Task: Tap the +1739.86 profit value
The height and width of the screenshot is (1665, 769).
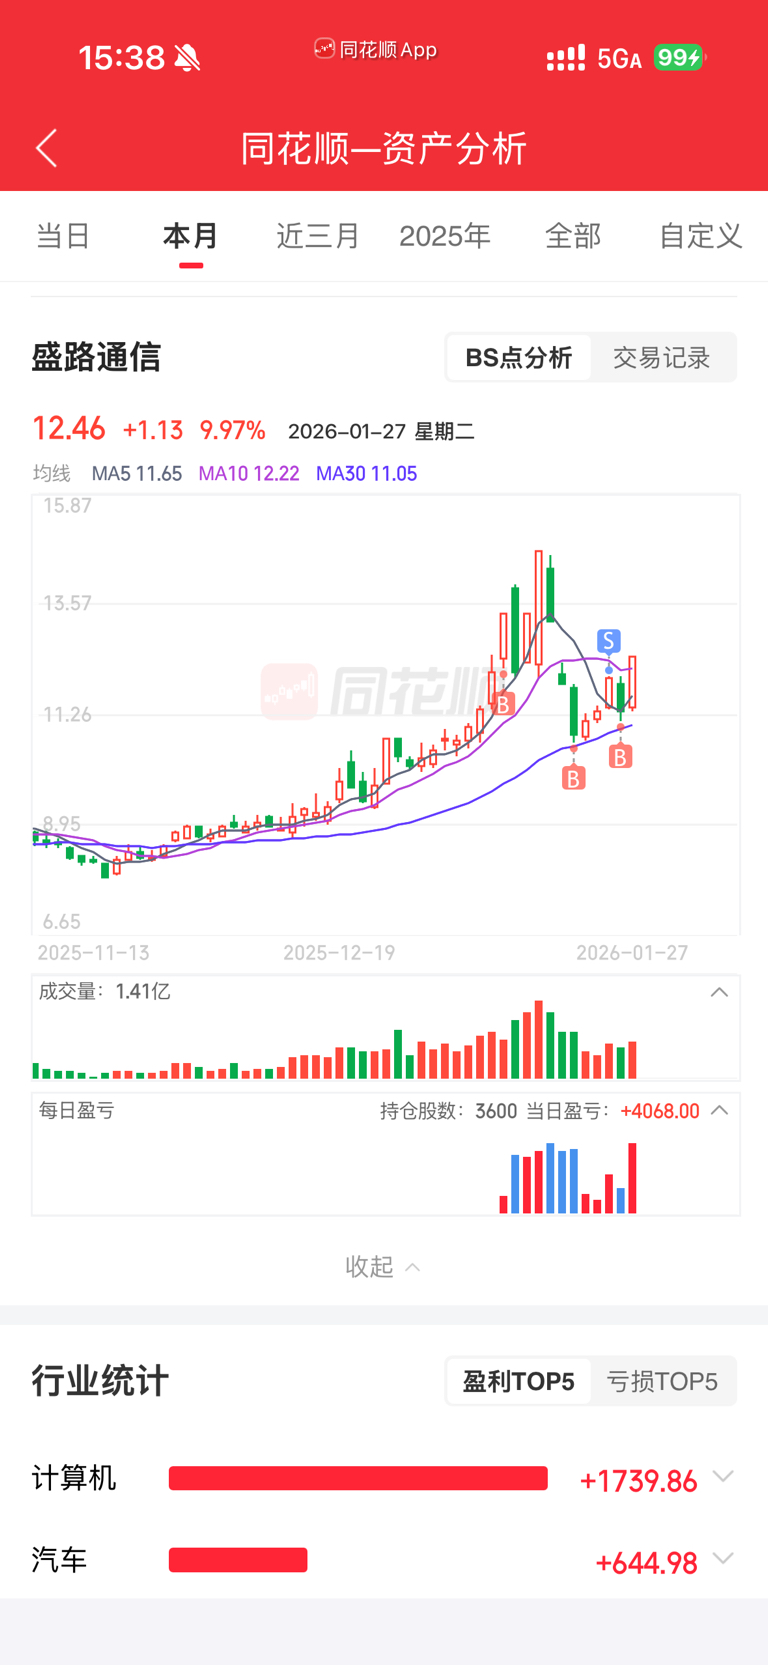Action: pyautogui.click(x=638, y=1481)
